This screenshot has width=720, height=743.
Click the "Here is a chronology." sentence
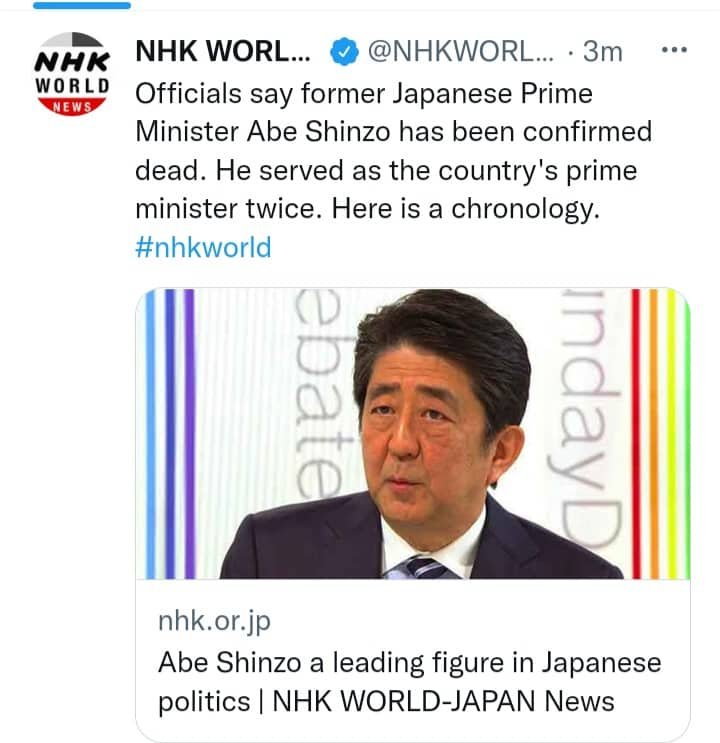click(465, 208)
